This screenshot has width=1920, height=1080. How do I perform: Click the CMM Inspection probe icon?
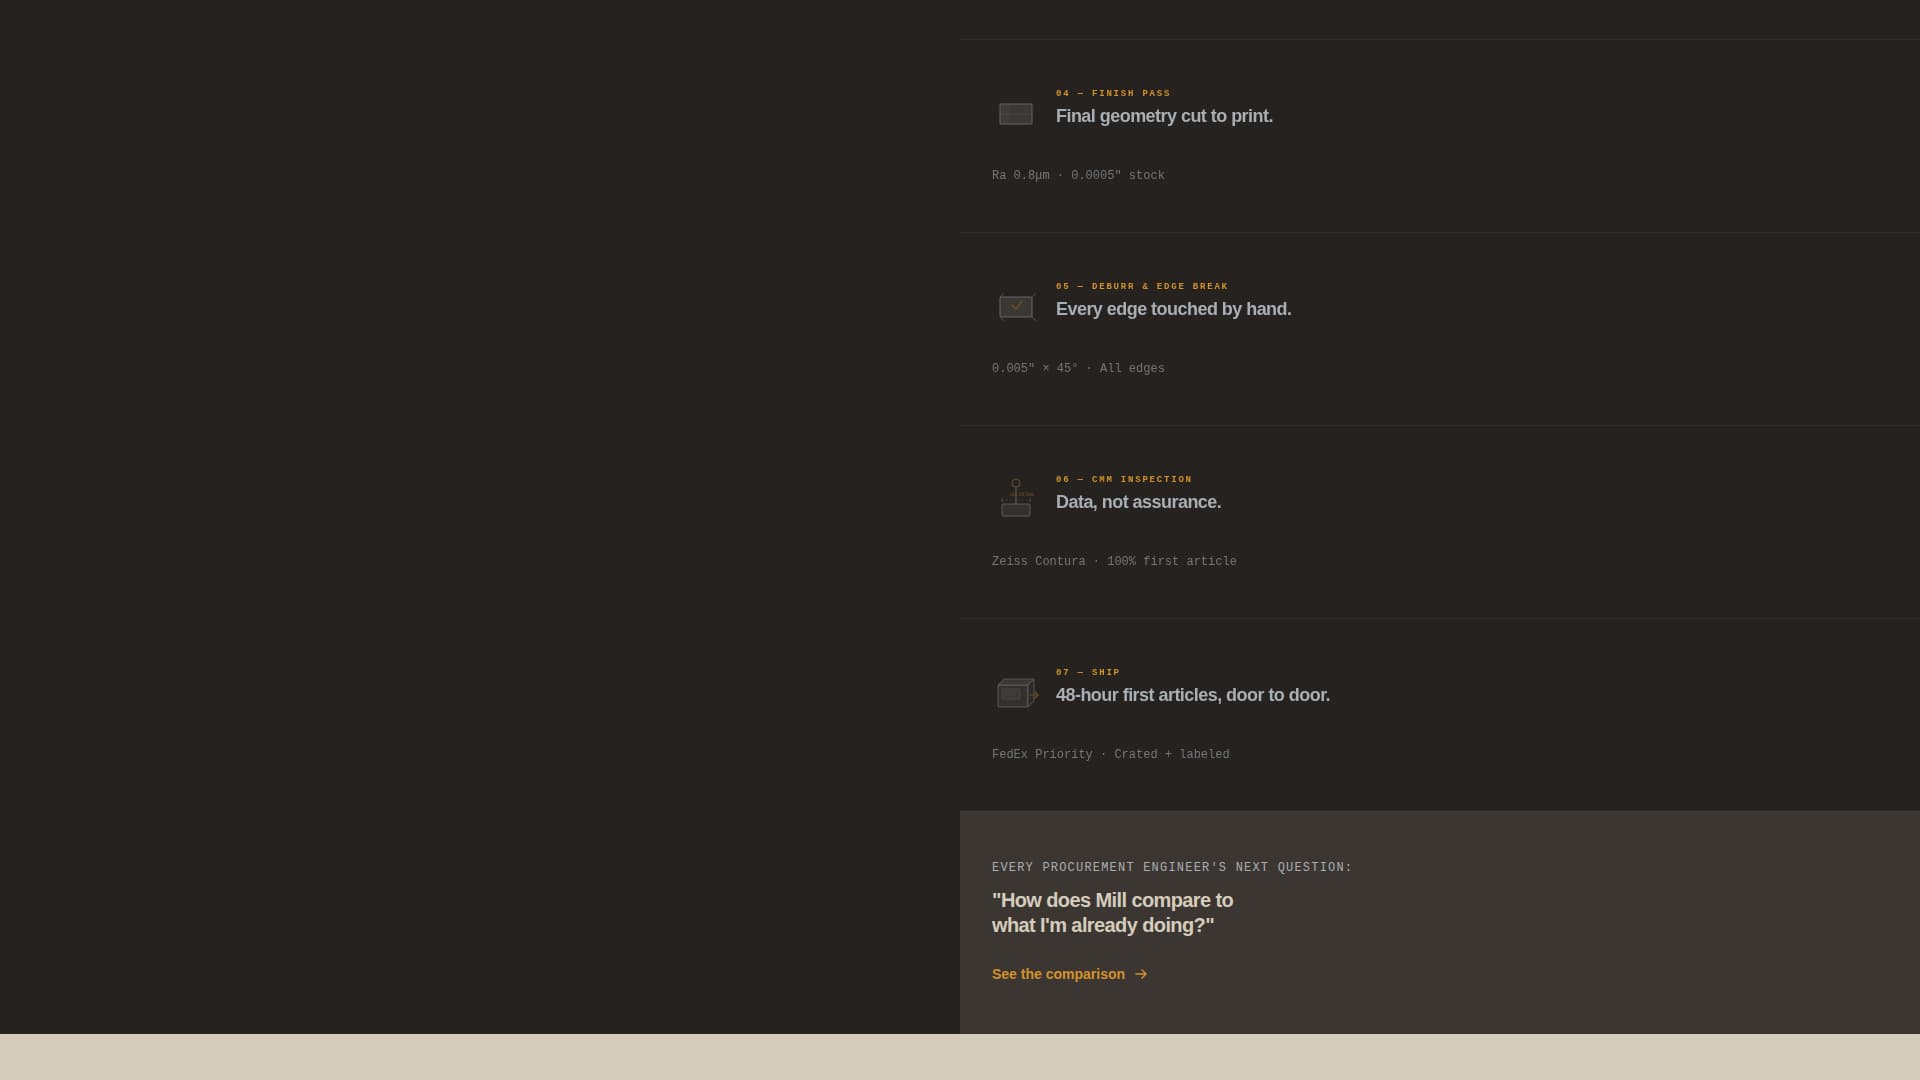[x=1016, y=498]
